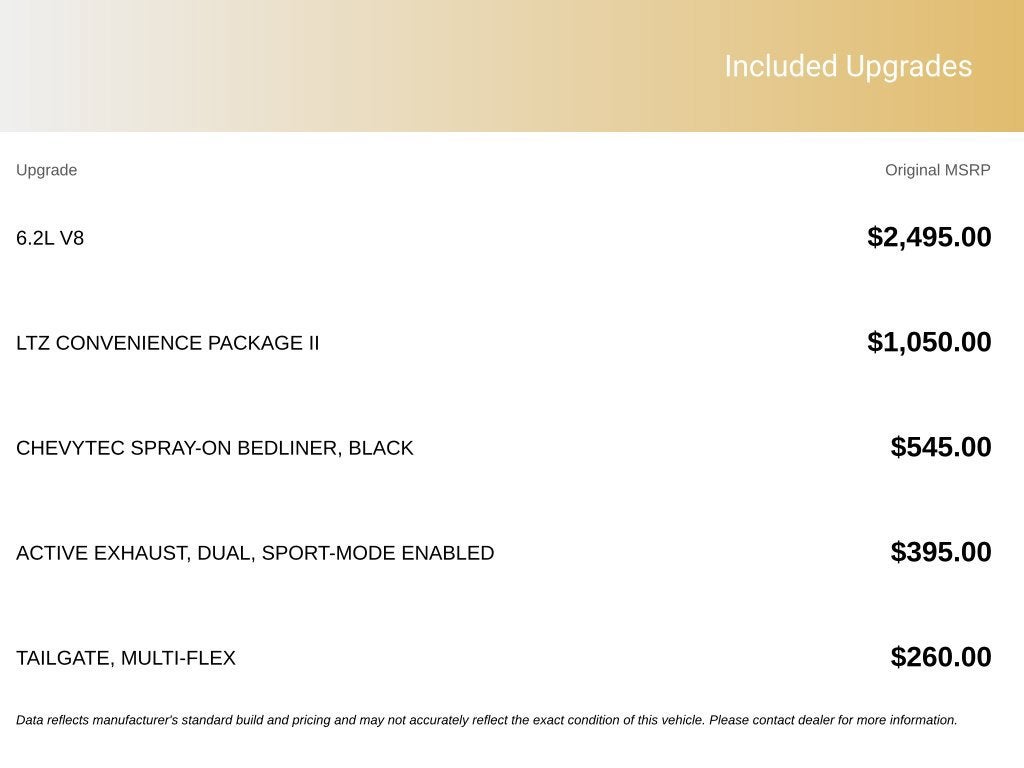
Task: Select Chevytec Spray-On Bedliner, Black entry
Action: coord(214,448)
